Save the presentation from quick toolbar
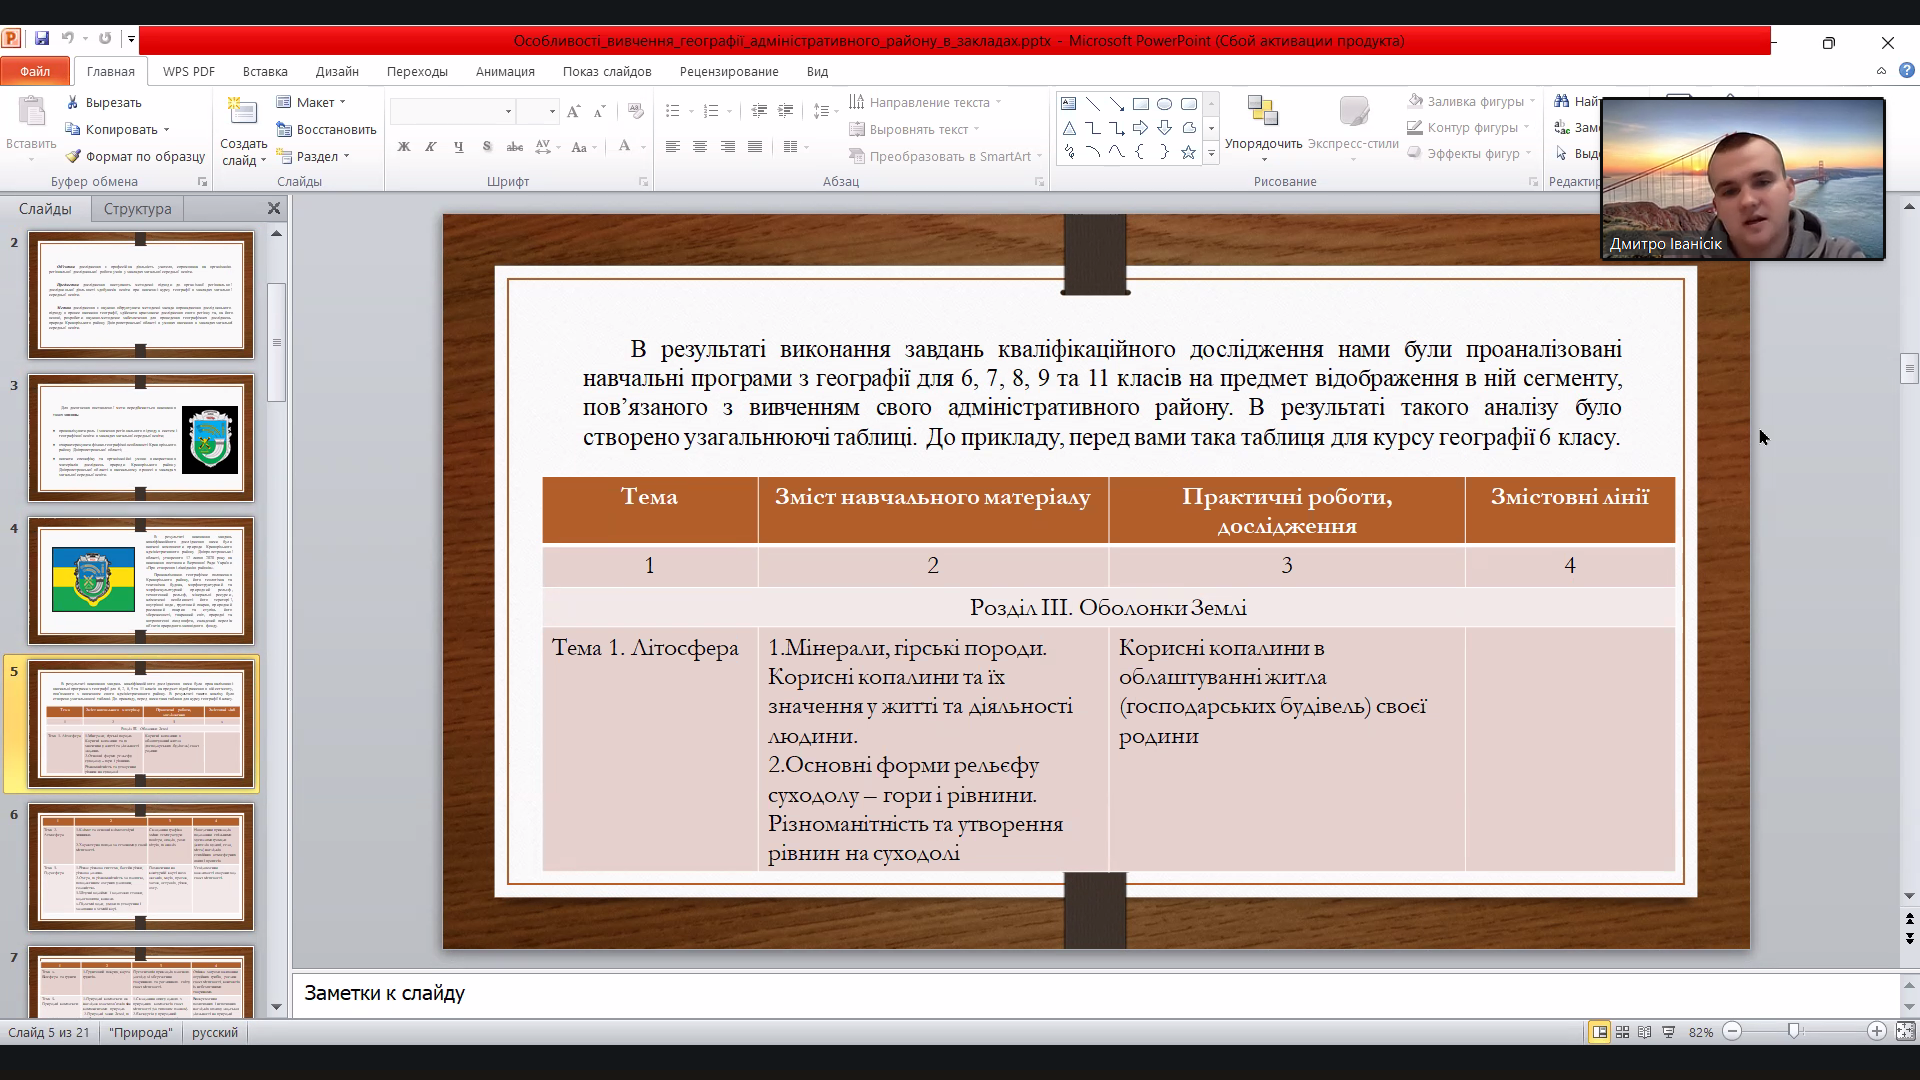The height and width of the screenshot is (1080, 1920). (x=41, y=39)
